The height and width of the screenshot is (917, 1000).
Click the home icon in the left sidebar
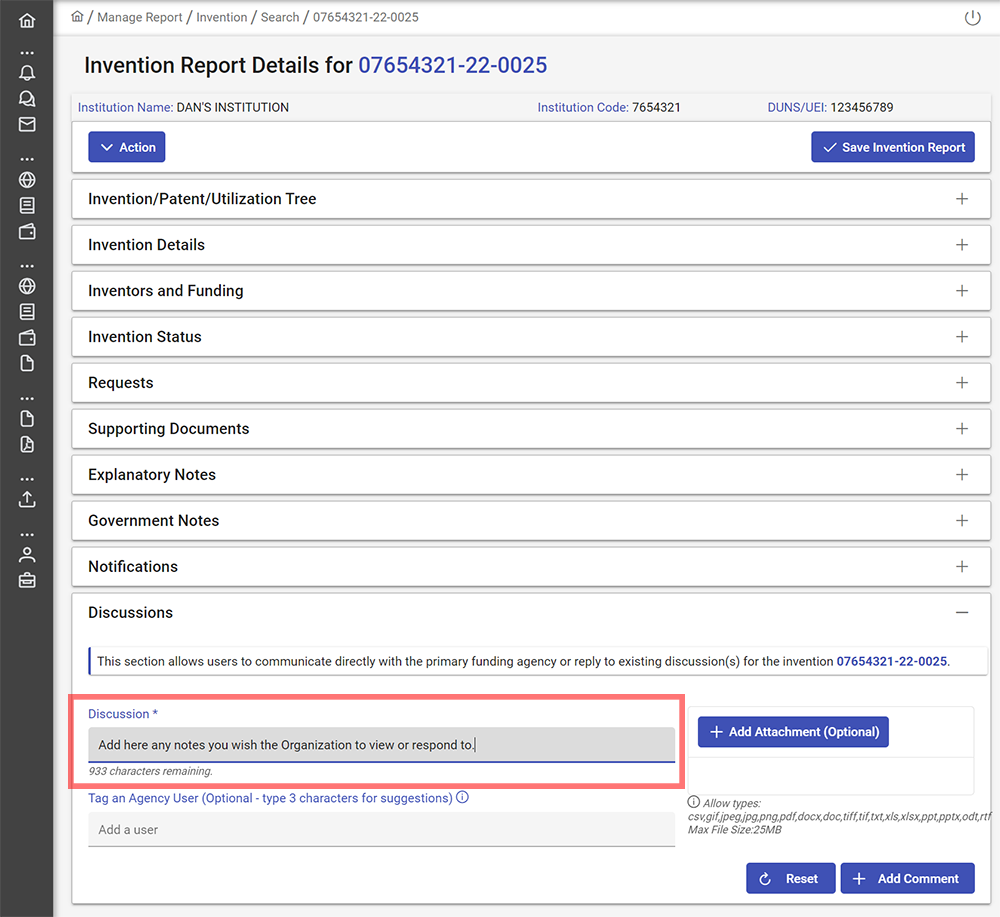pyautogui.click(x=27, y=20)
